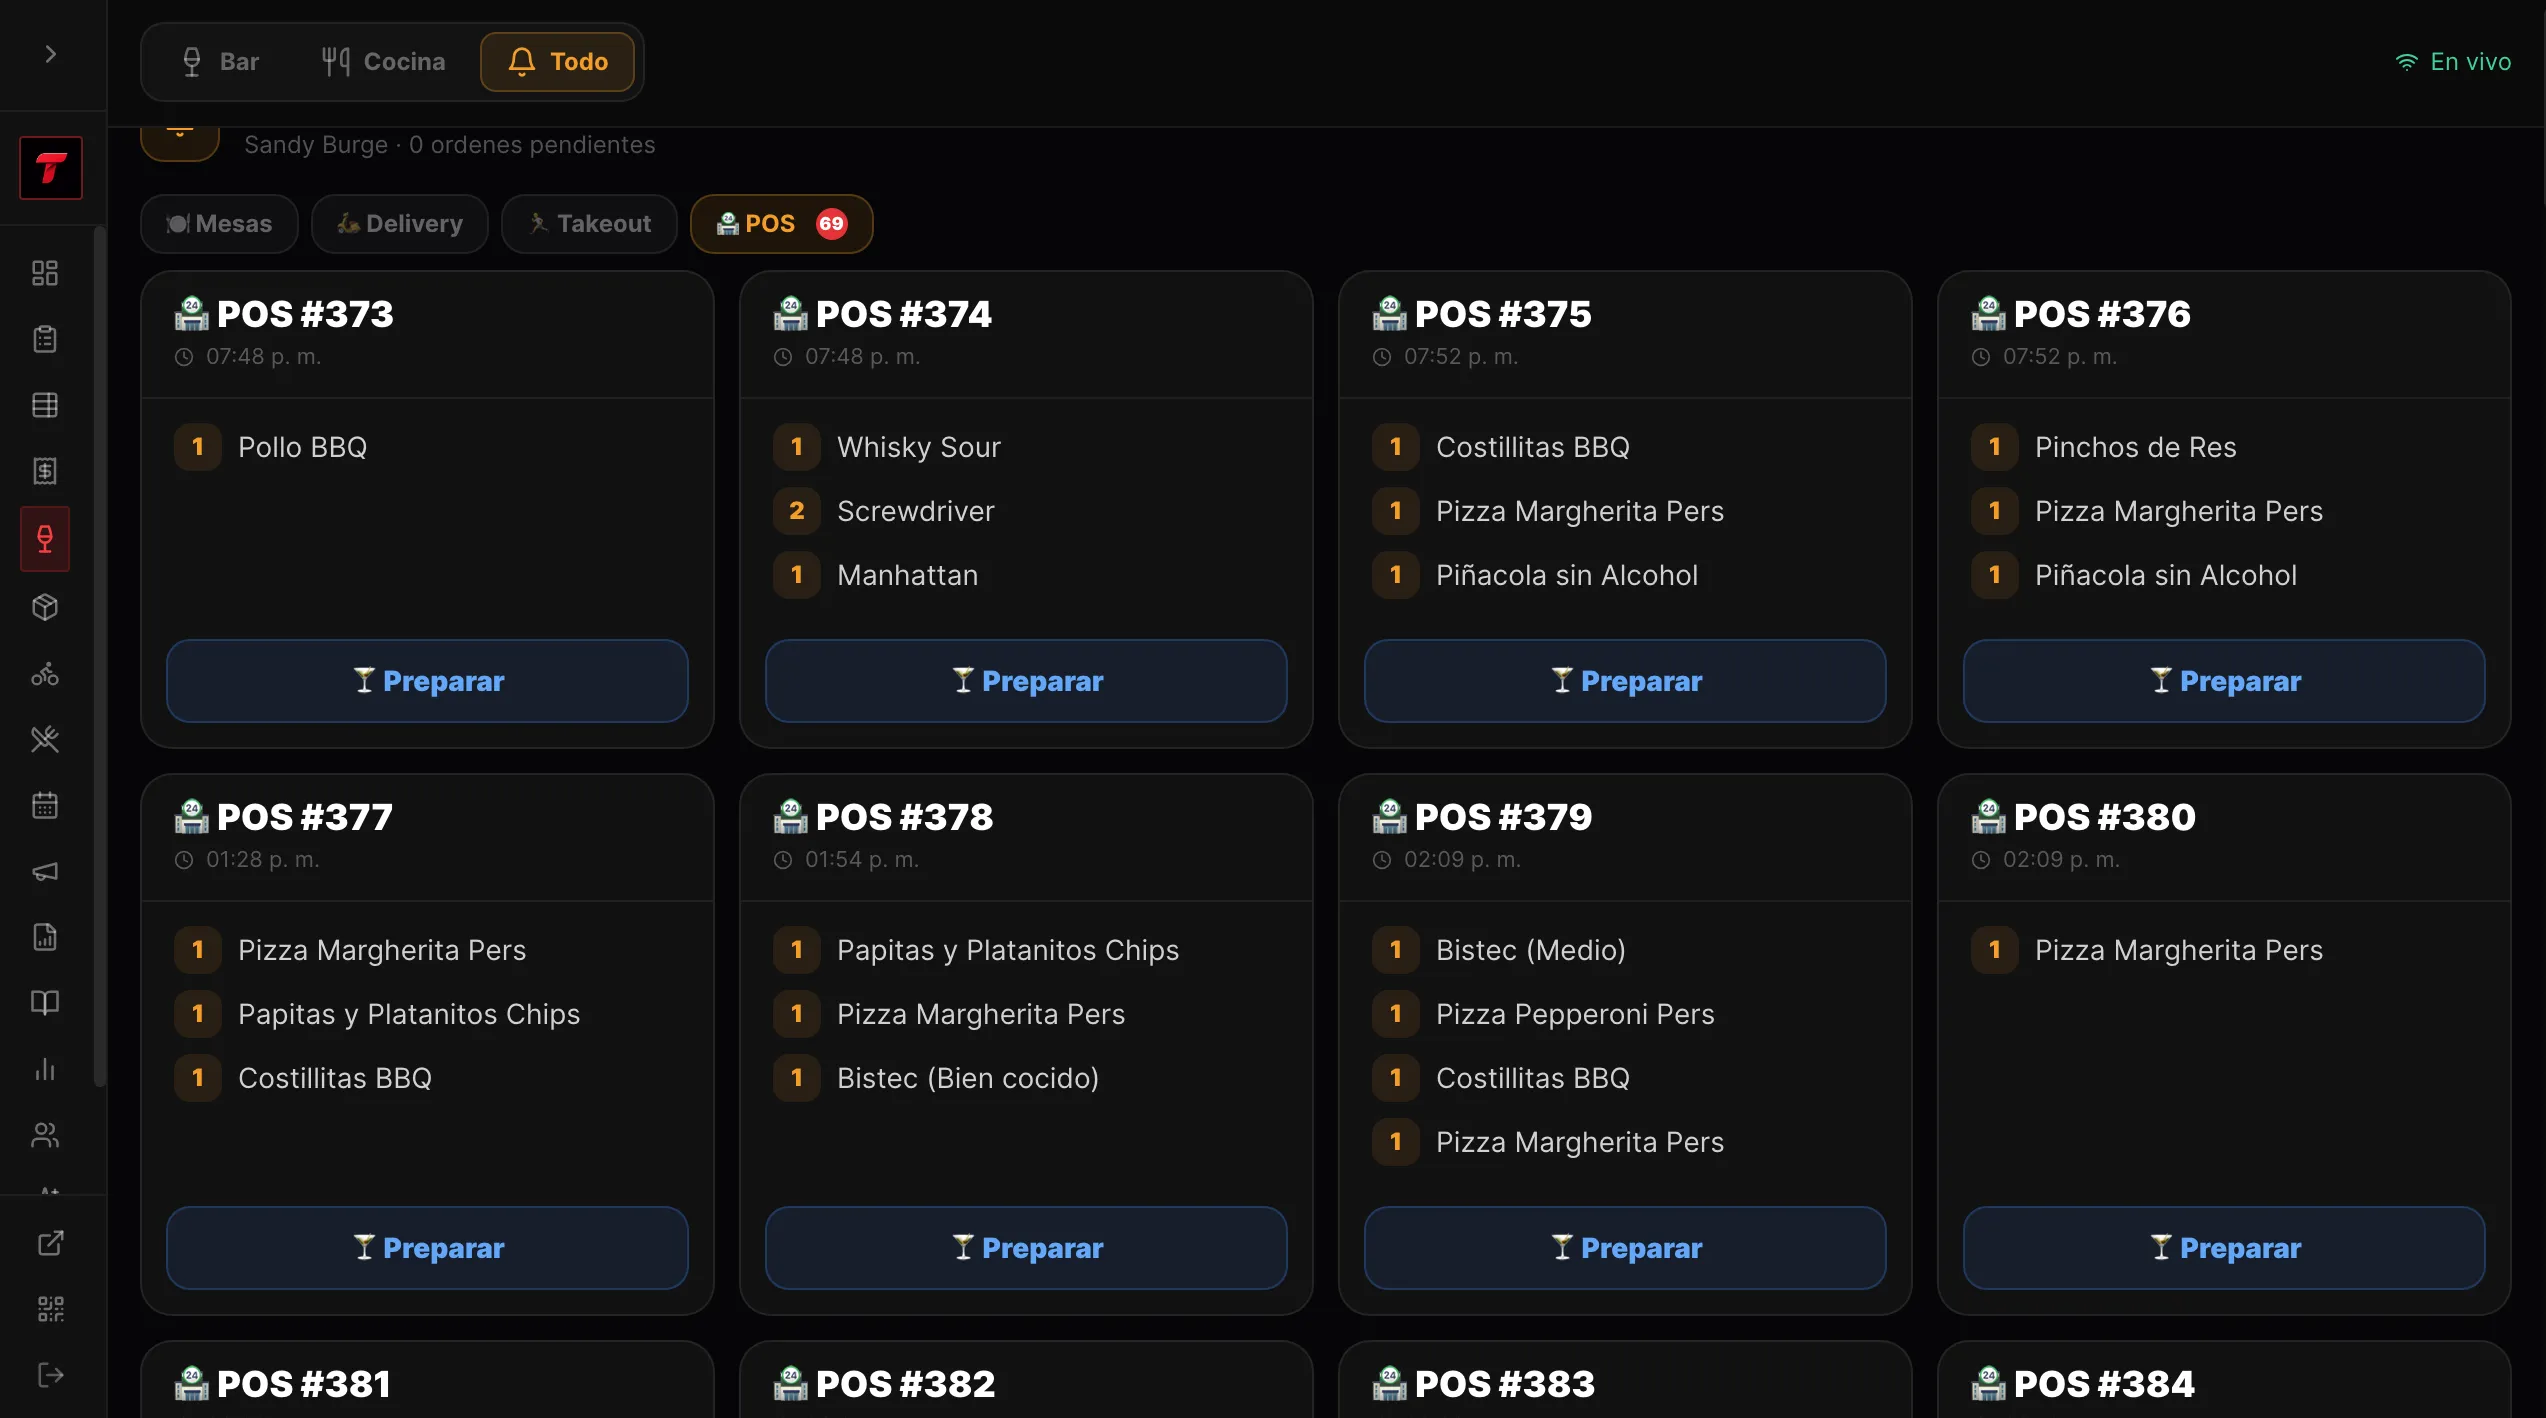Click Preparar on order POS #379
Screen dimensions: 2546x1418
pos(1625,1248)
